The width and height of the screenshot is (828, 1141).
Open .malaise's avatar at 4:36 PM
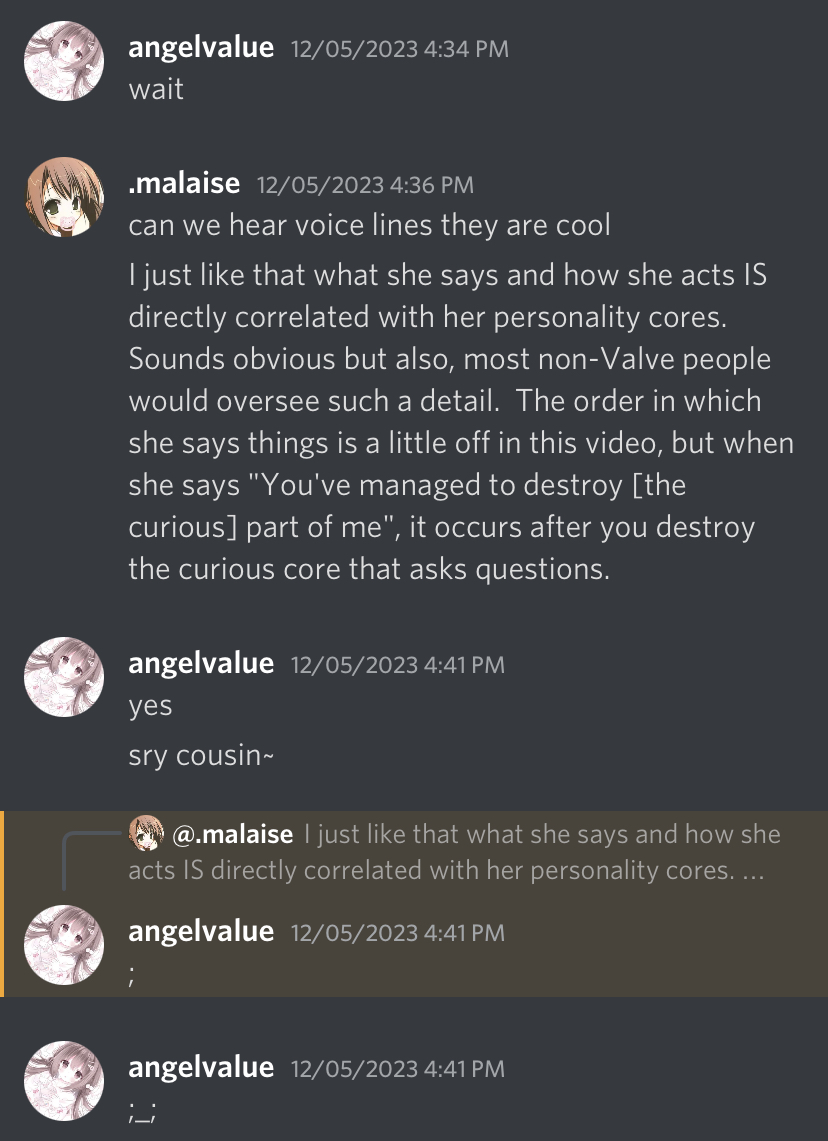(x=64, y=197)
